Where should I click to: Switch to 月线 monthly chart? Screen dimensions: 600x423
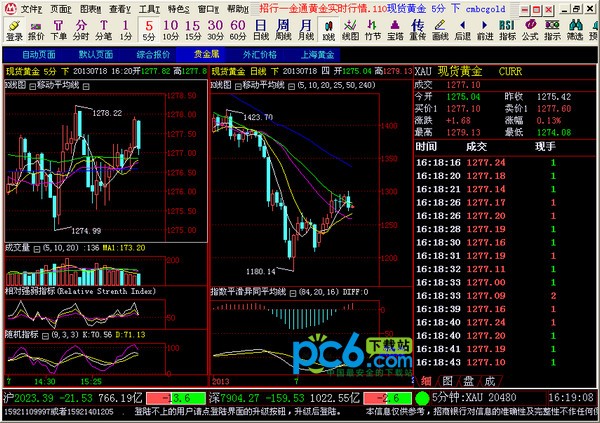coord(306,30)
